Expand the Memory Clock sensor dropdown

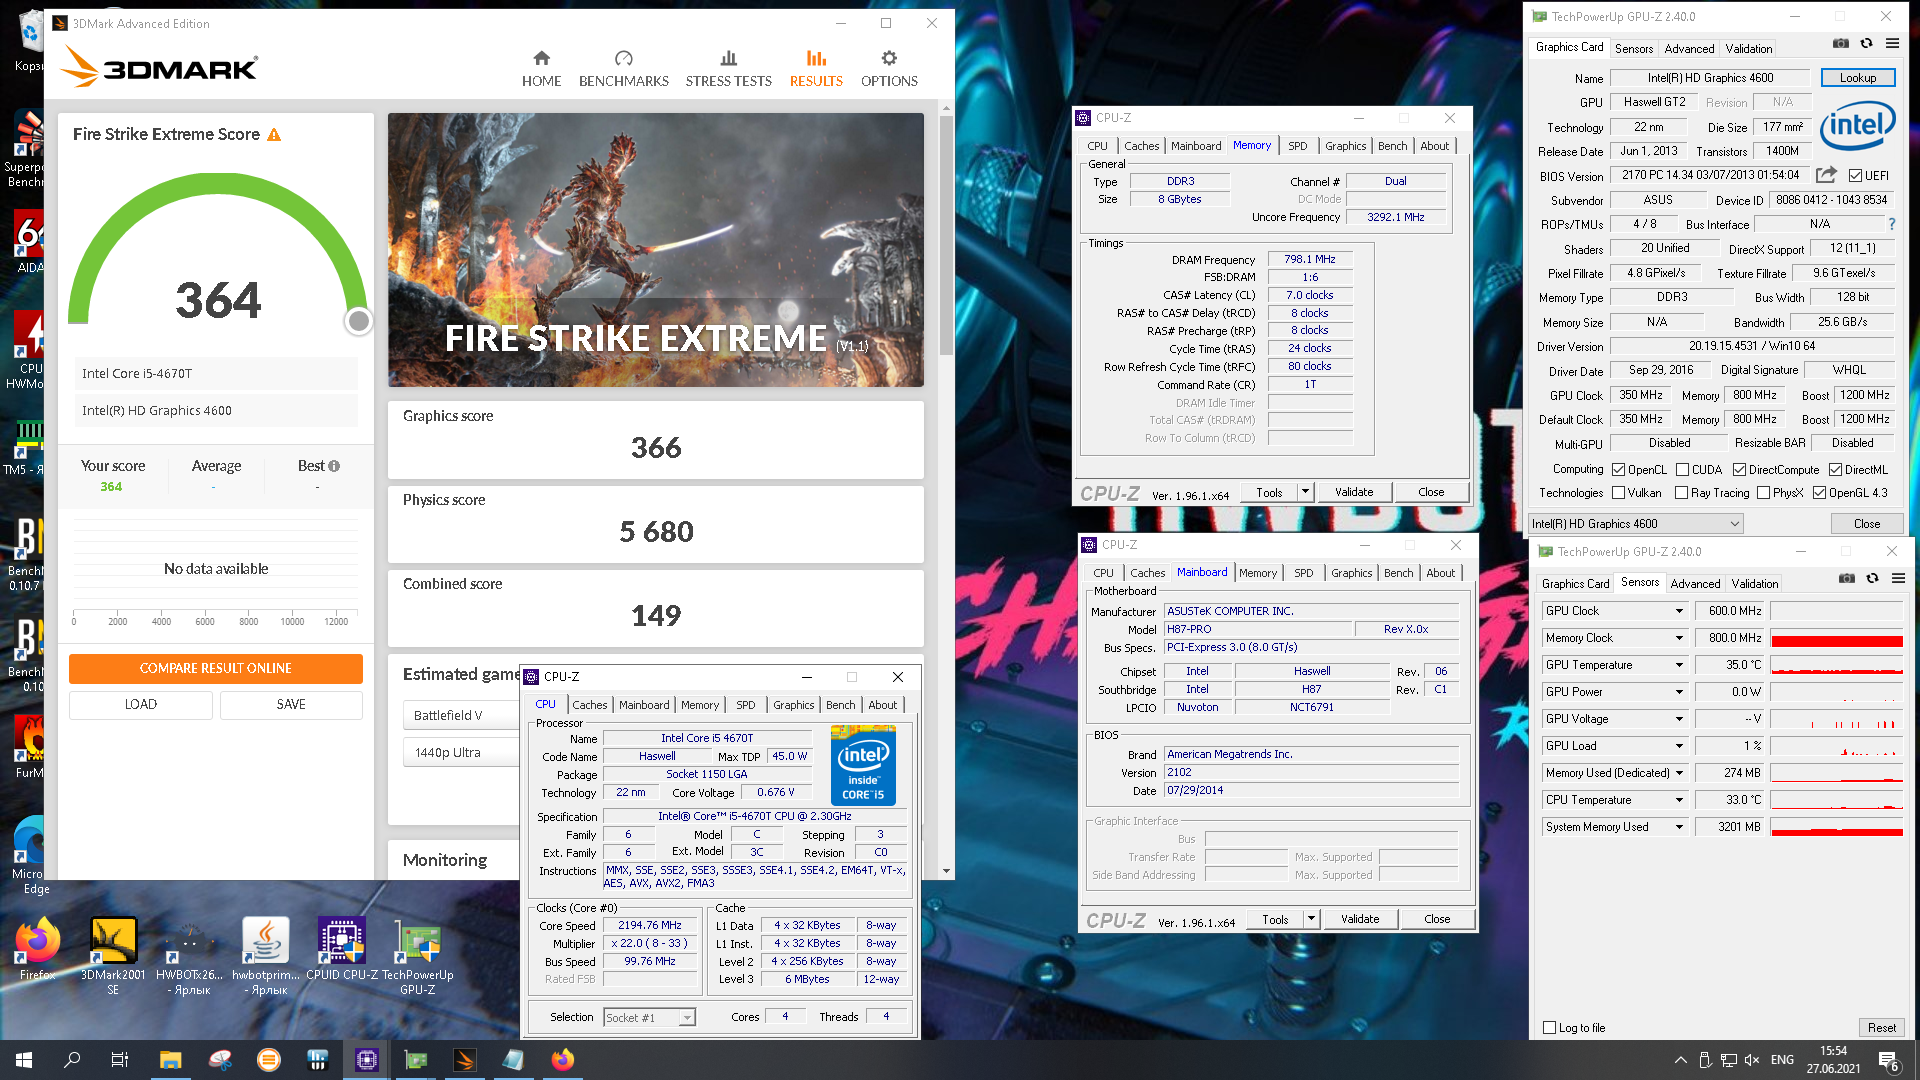(1679, 638)
